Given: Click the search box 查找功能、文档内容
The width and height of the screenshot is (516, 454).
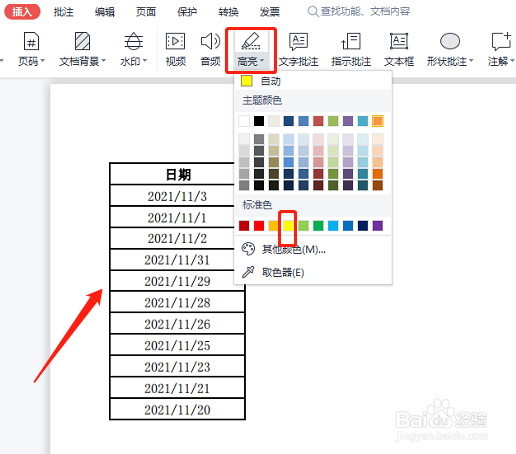Looking at the screenshot, I should click(365, 11).
